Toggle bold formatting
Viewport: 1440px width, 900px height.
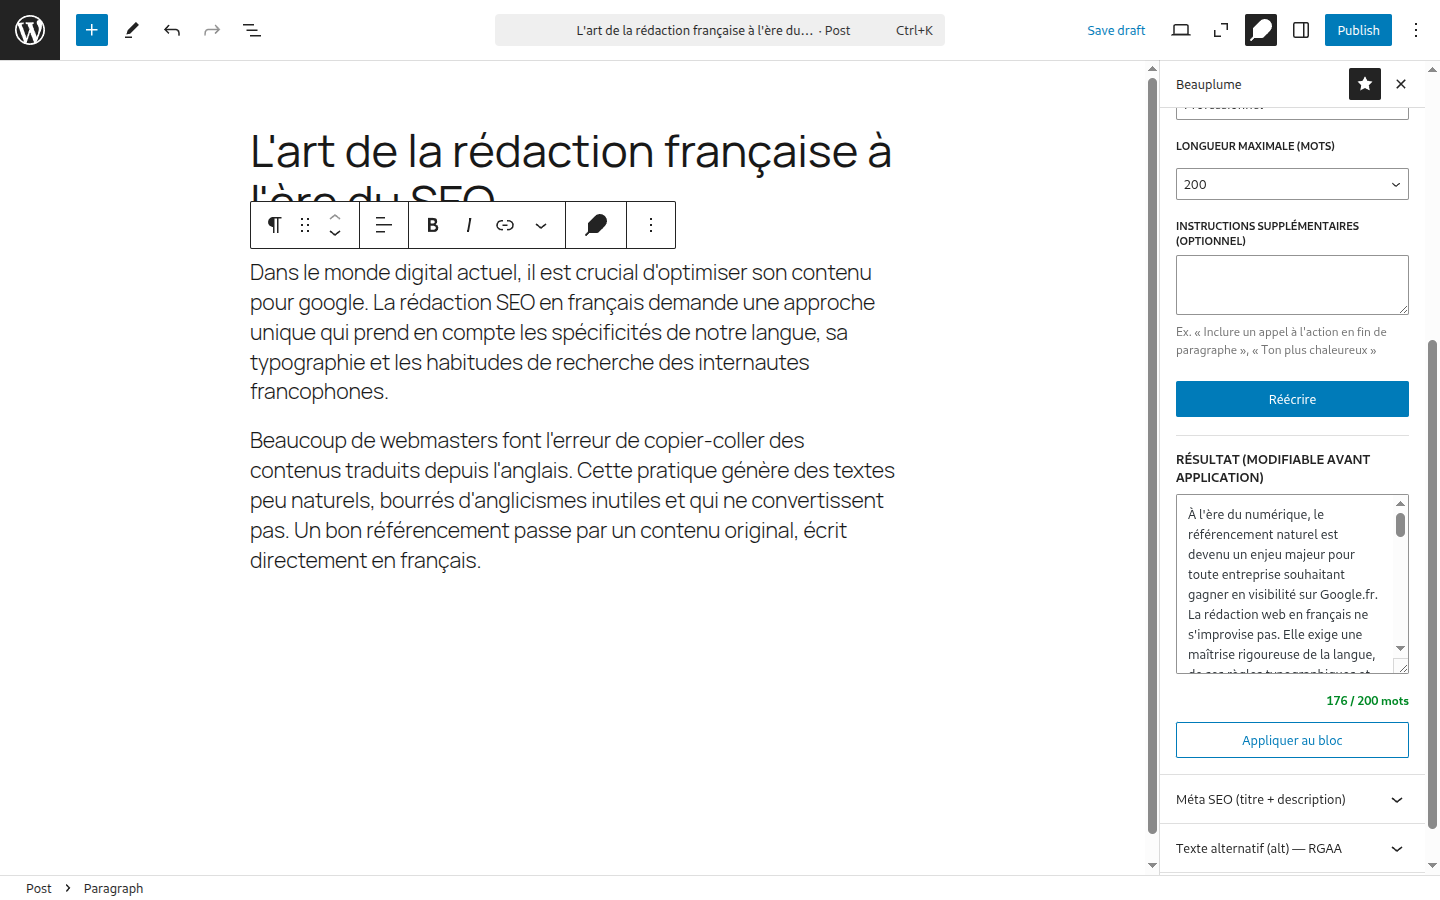pyautogui.click(x=433, y=225)
